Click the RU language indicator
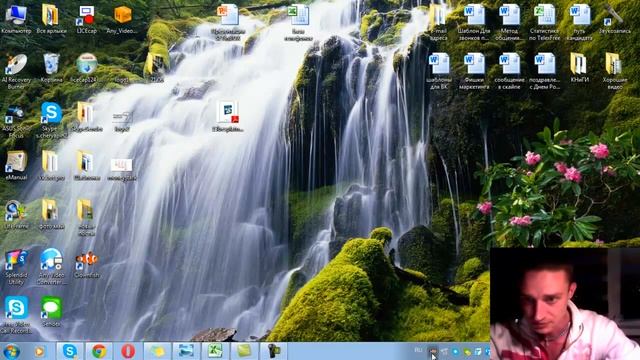Screen dimensions: 640x360 pyautogui.click(x=418, y=350)
